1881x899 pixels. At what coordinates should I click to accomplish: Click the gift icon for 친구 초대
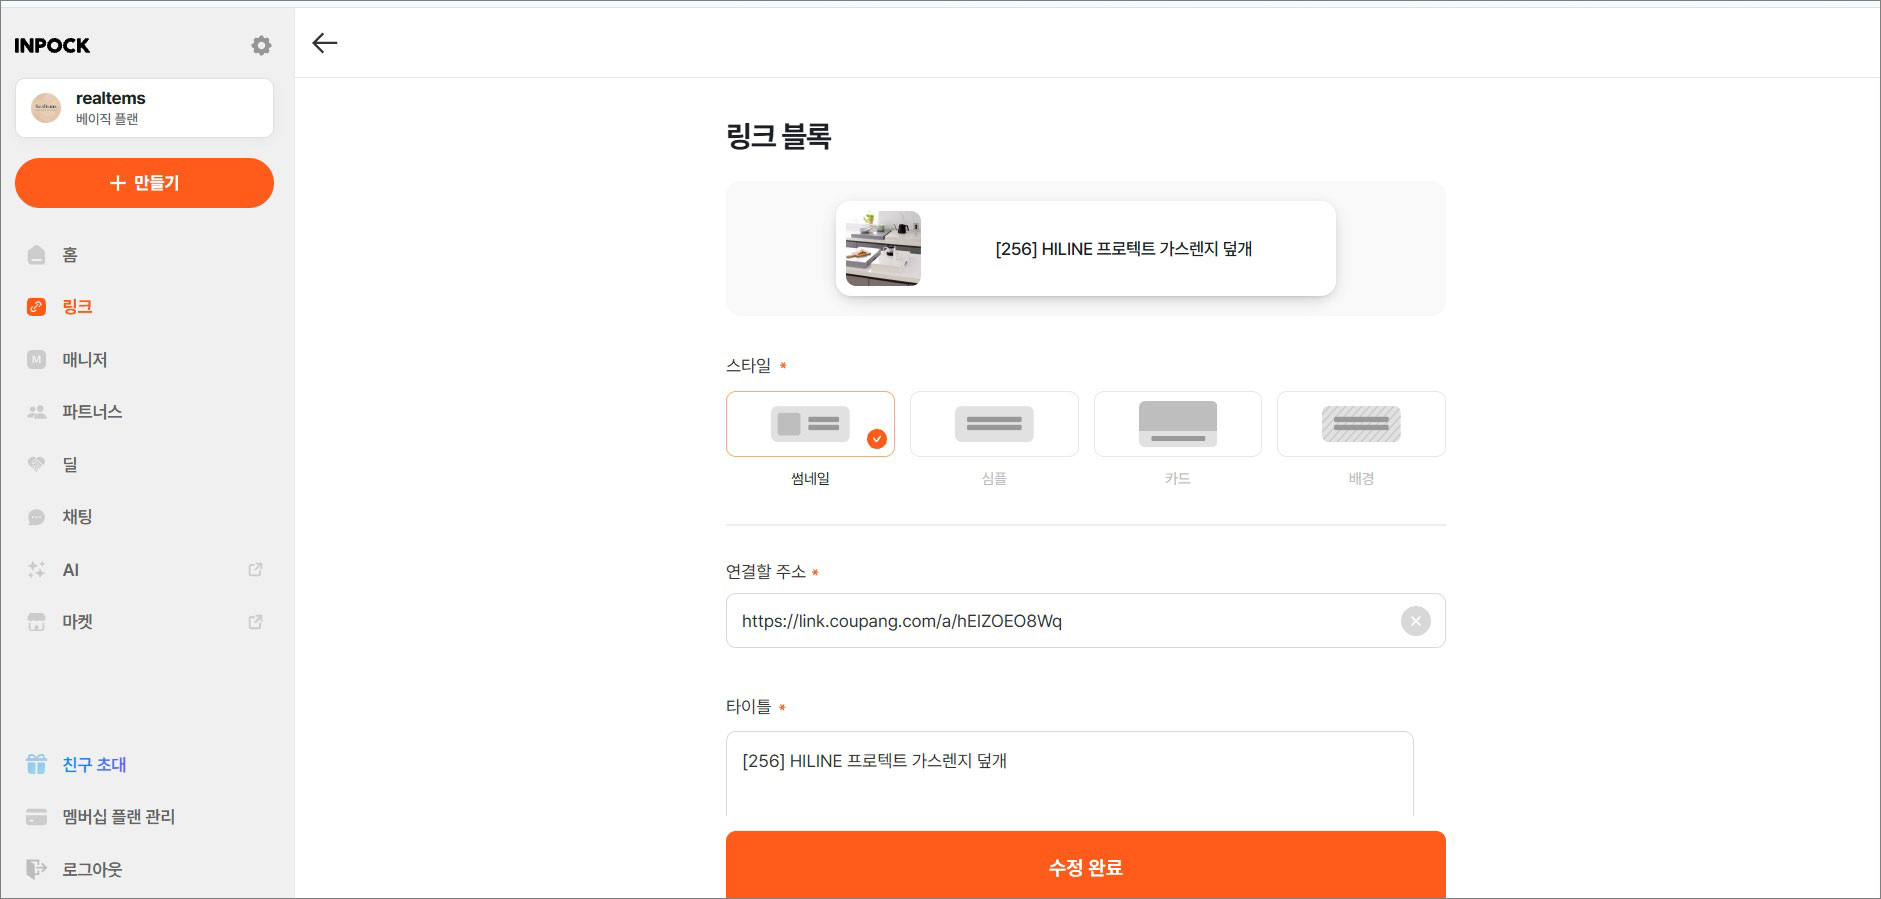(x=37, y=764)
